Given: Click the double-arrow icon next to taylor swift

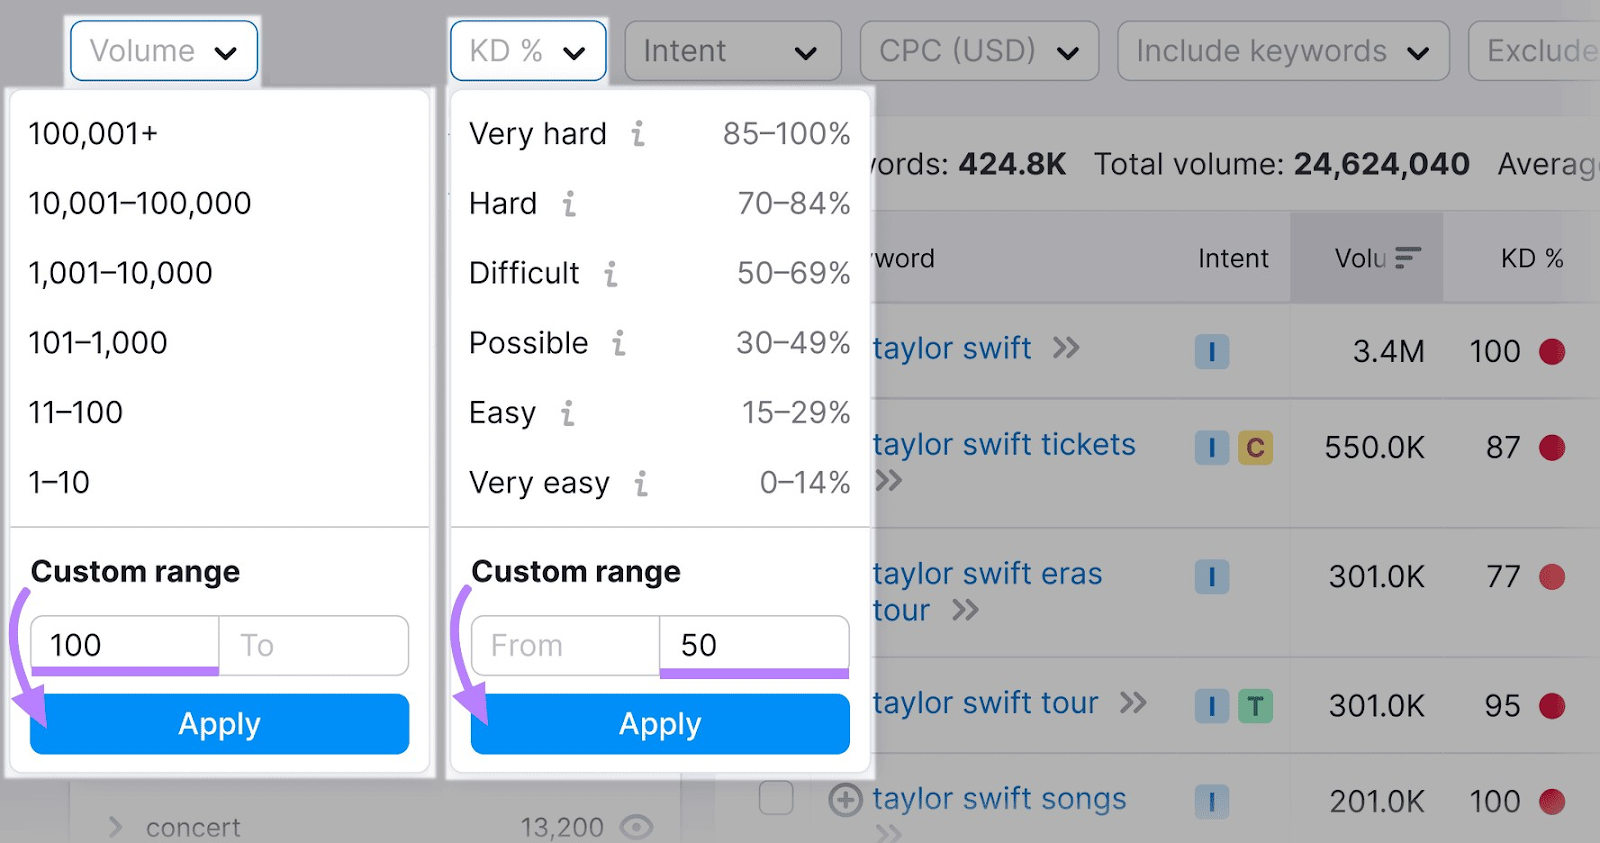Looking at the screenshot, I should point(1067,348).
